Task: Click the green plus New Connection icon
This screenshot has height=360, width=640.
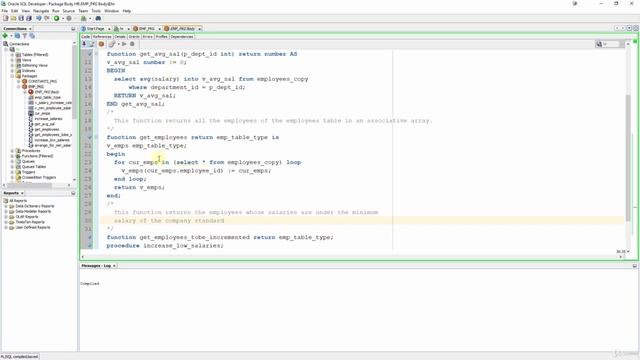Action: coord(5,36)
